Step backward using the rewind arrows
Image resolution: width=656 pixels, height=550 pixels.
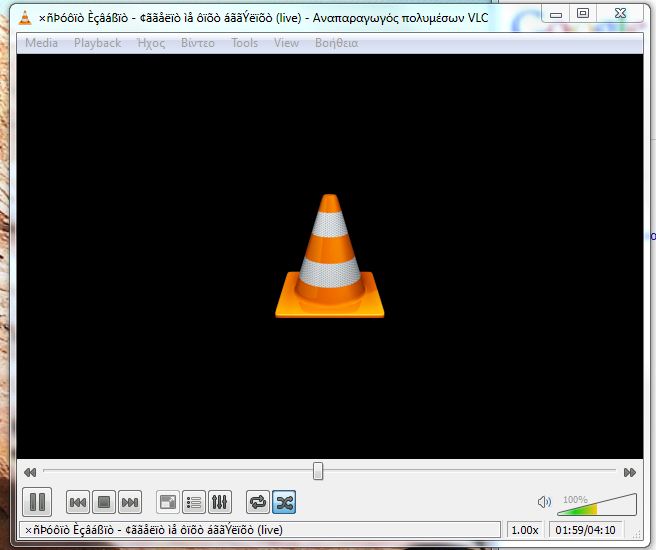point(30,473)
